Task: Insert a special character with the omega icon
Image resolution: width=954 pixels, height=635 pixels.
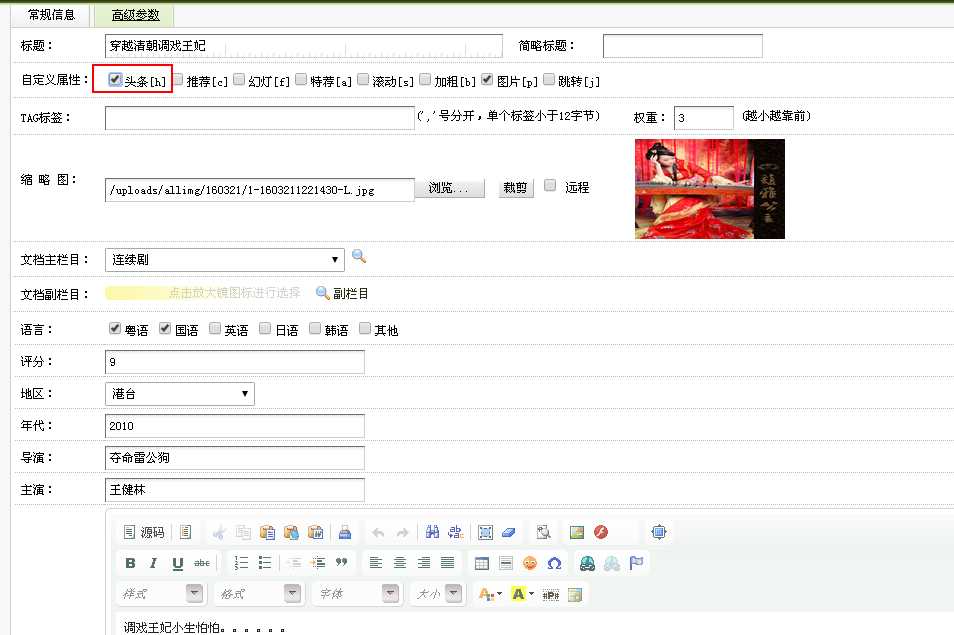Action: click(554, 563)
